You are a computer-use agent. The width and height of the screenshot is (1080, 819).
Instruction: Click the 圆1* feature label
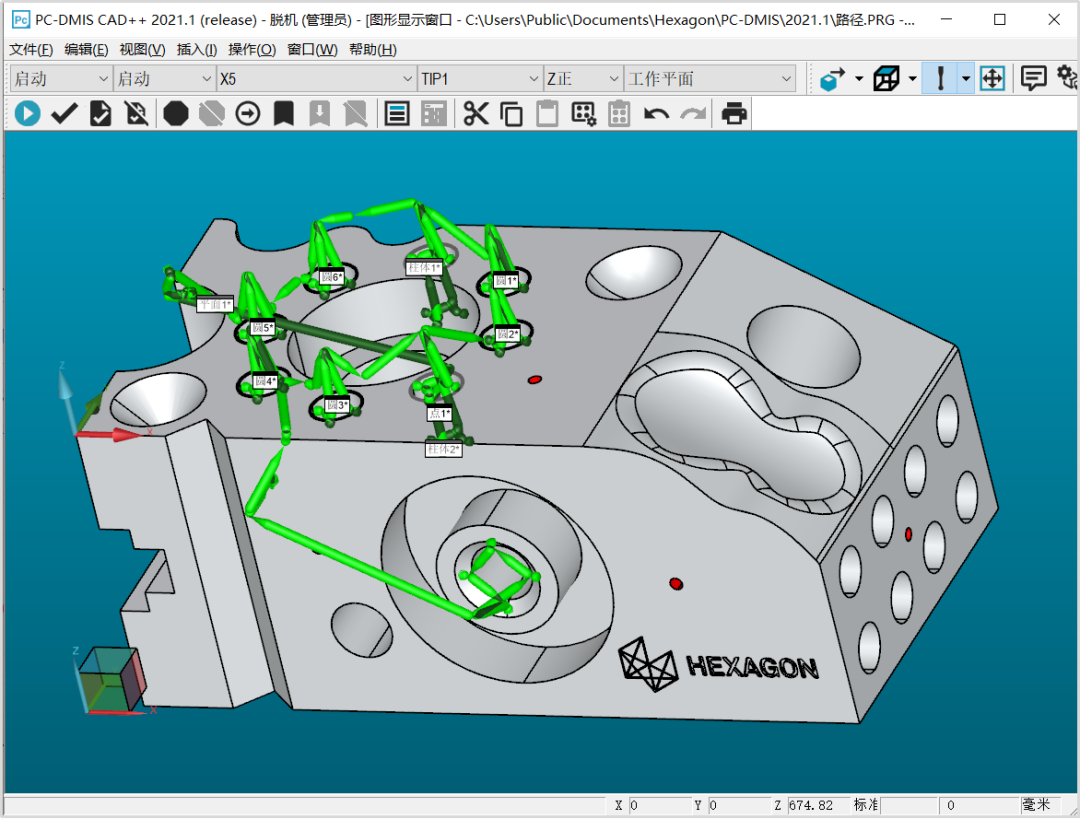(x=506, y=280)
